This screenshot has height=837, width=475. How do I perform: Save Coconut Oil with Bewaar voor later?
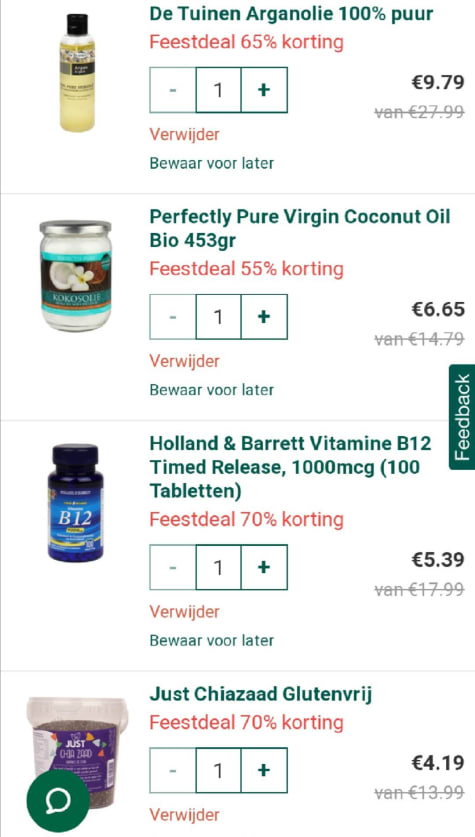(211, 390)
